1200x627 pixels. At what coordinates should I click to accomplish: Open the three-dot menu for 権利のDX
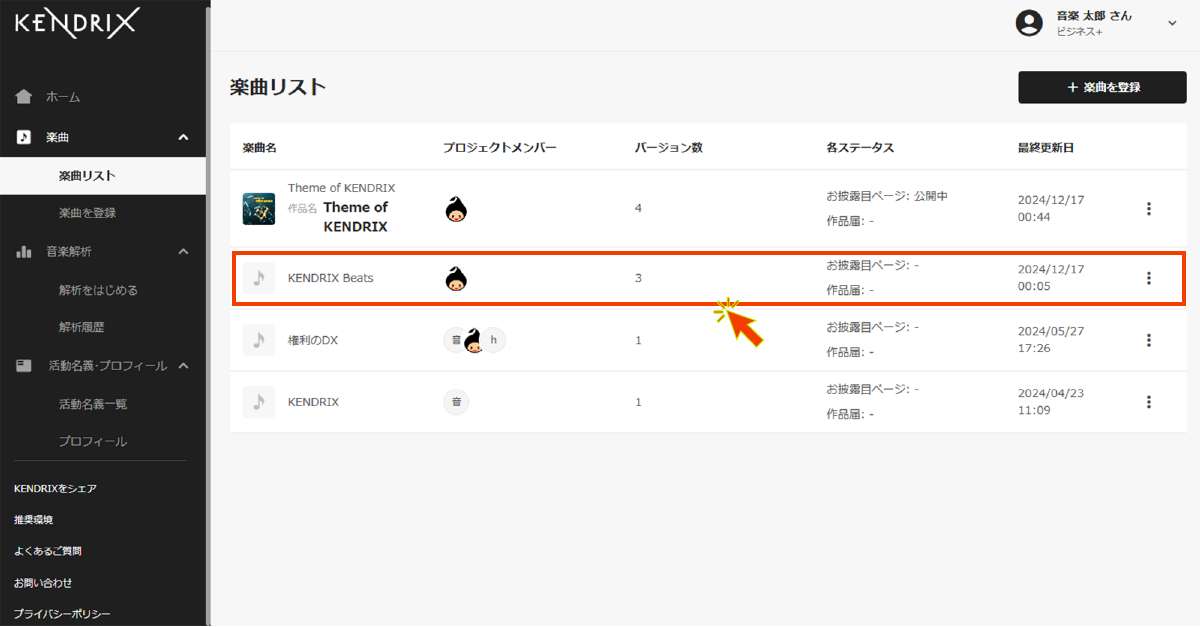tap(1149, 340)
